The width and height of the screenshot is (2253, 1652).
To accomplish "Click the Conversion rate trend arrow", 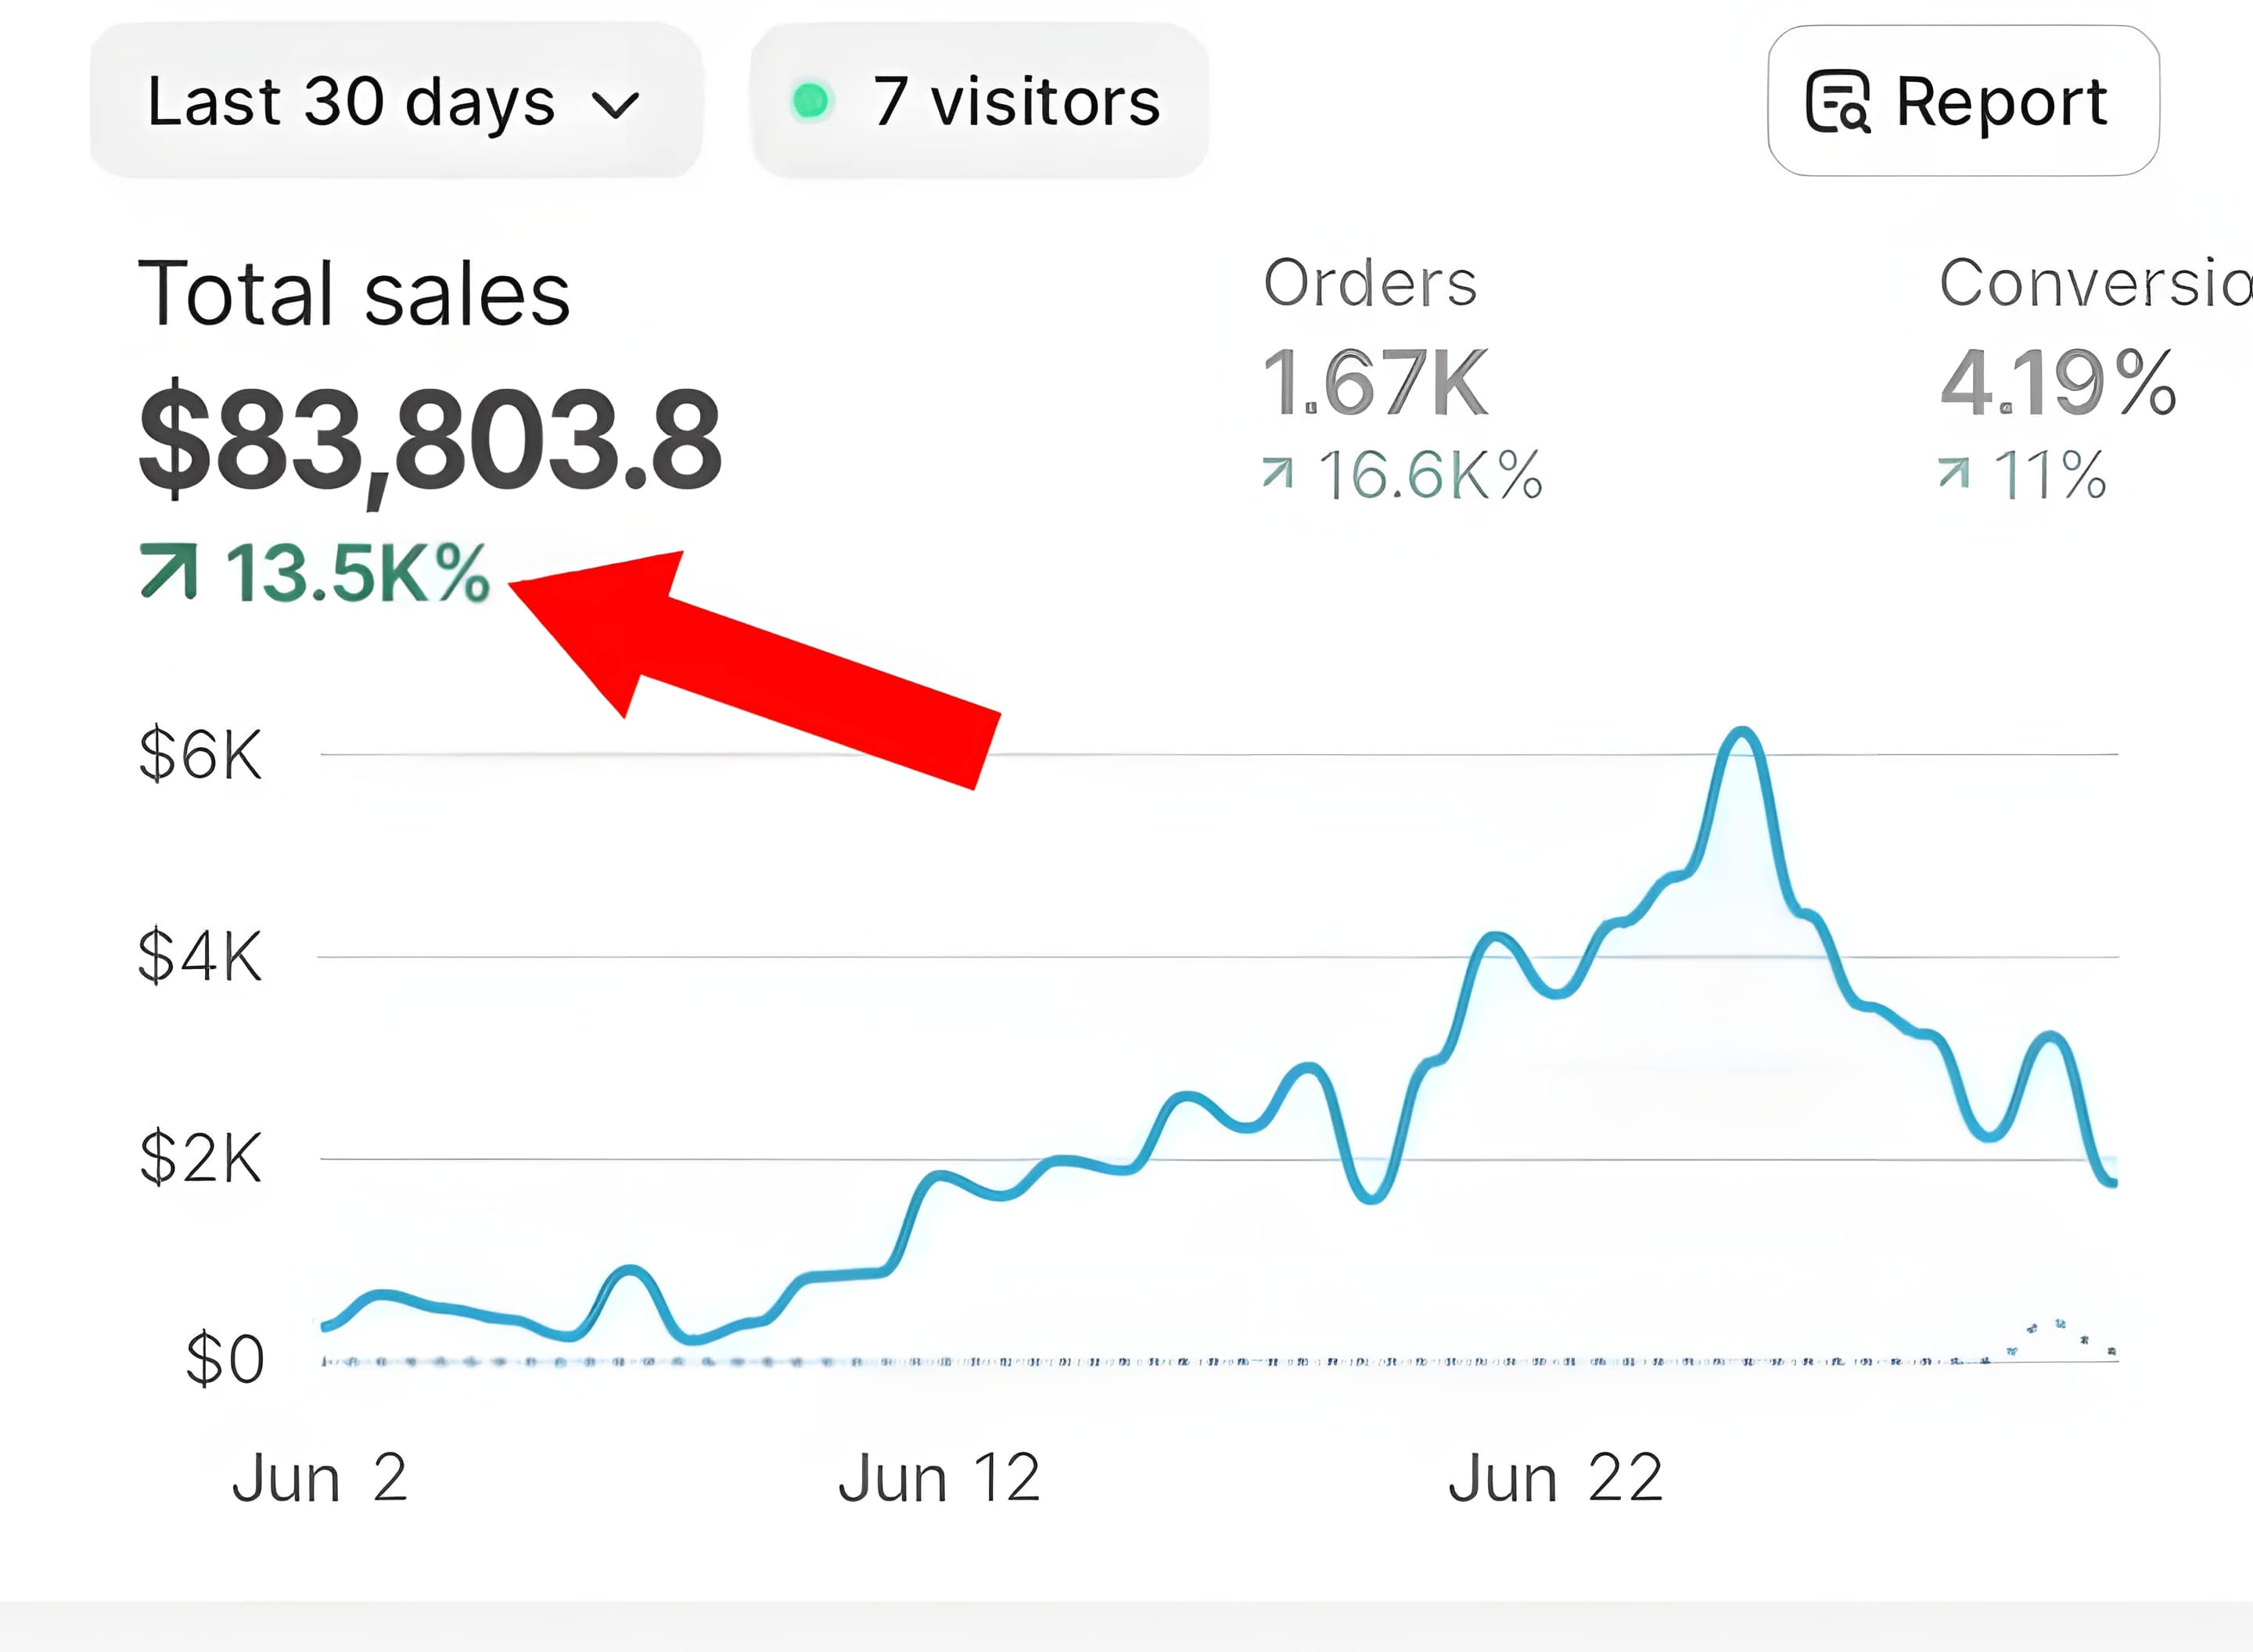I will (x=1953, y=472).
